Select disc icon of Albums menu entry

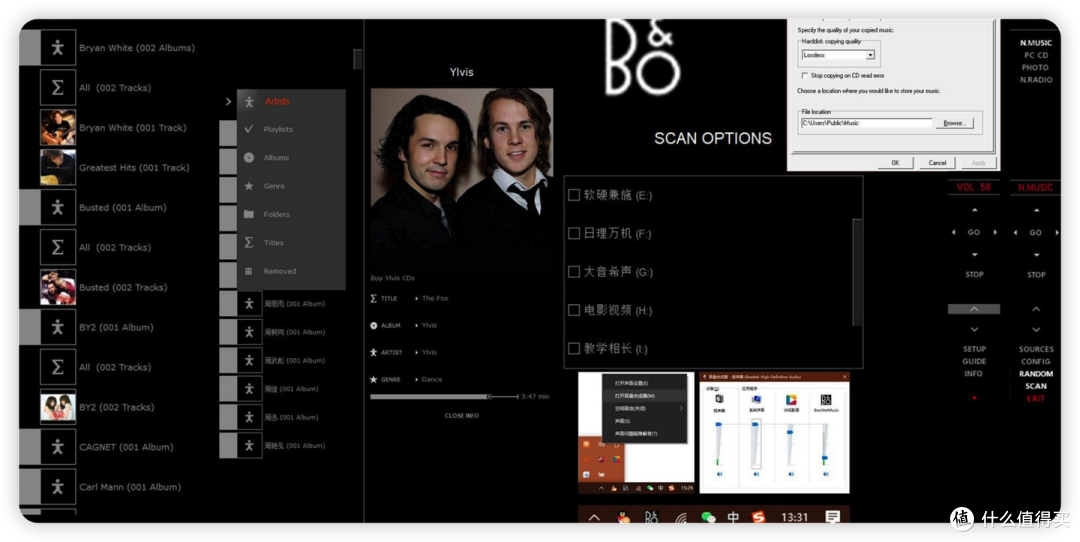point(249,157)
